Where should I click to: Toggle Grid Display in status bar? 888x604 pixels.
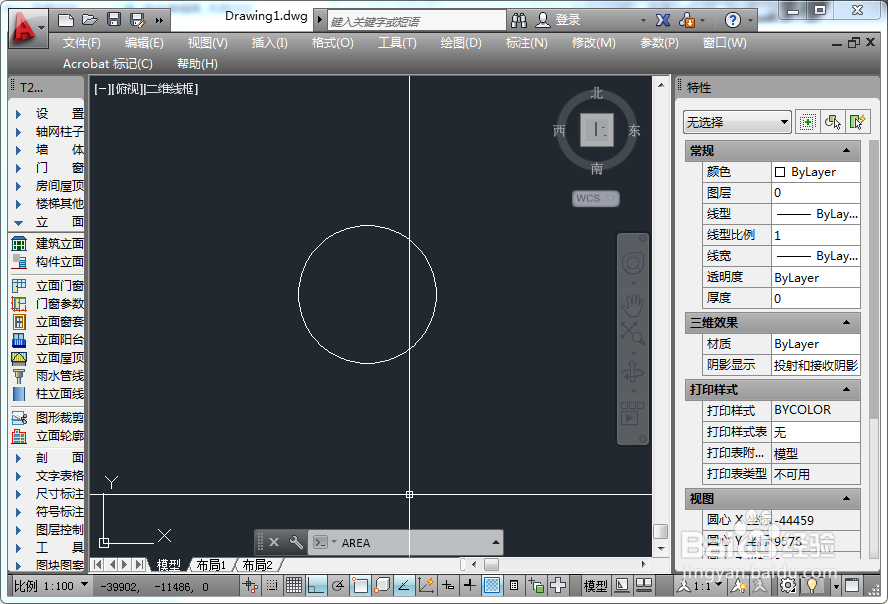point(293,585)
